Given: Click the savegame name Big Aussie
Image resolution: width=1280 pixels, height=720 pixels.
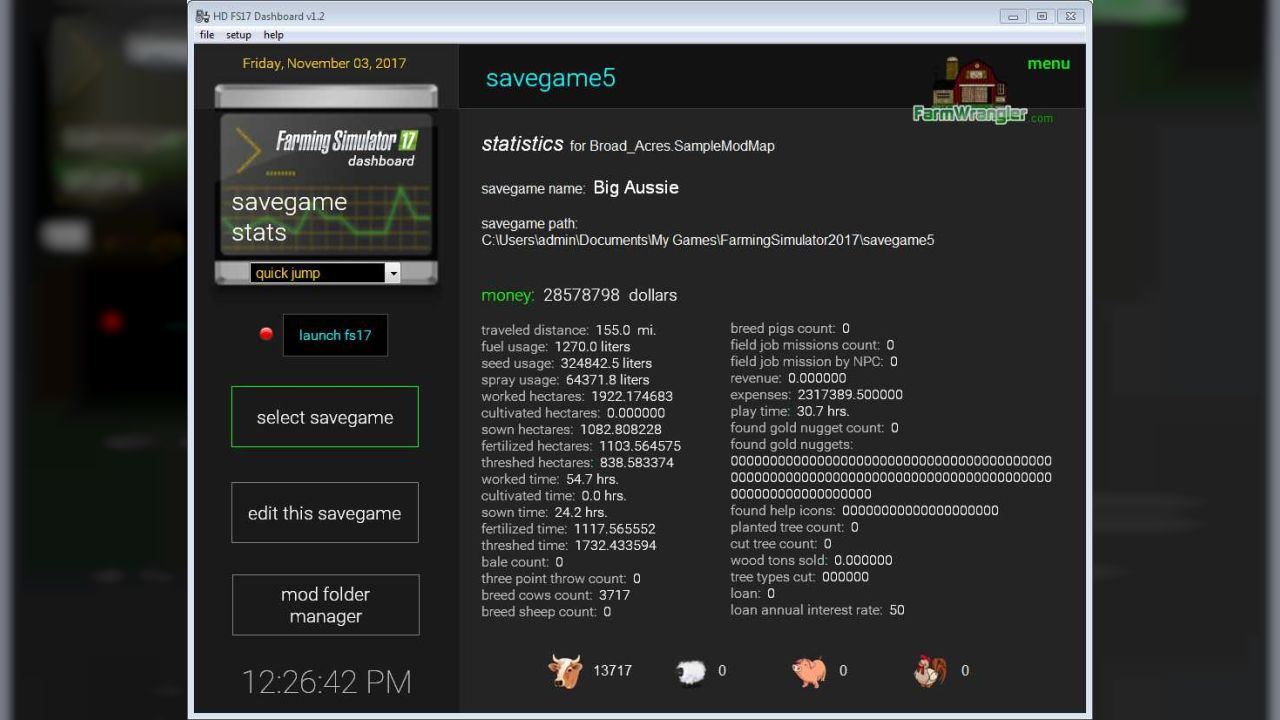Looking at the screenshot, I should (636, 188).
